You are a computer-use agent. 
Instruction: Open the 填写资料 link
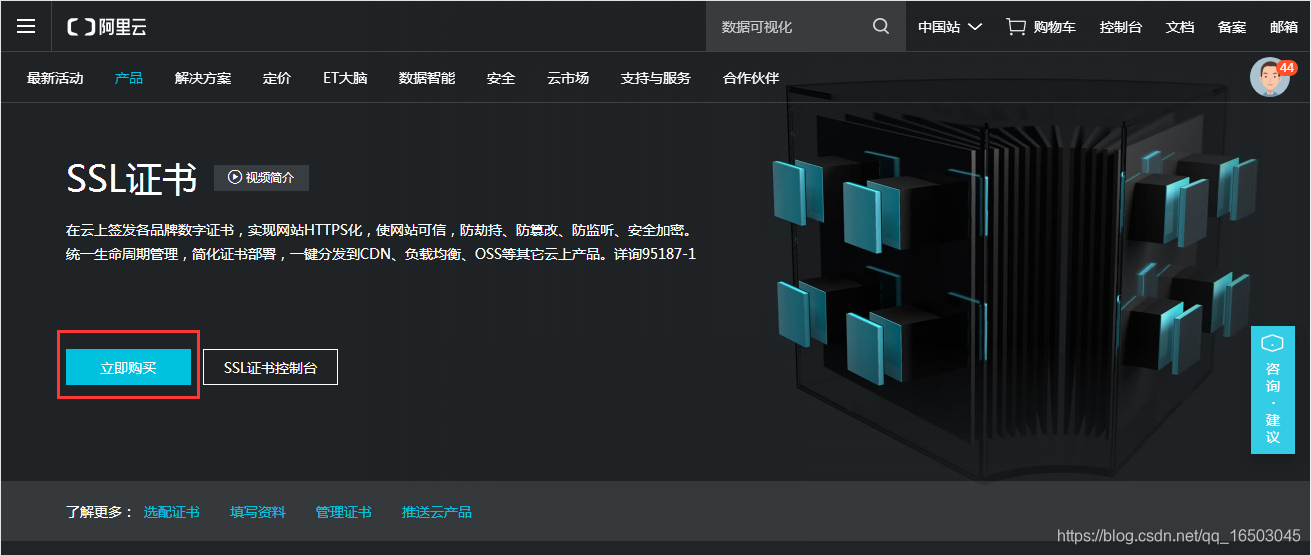pyautogui.click(x=257, y=512)
